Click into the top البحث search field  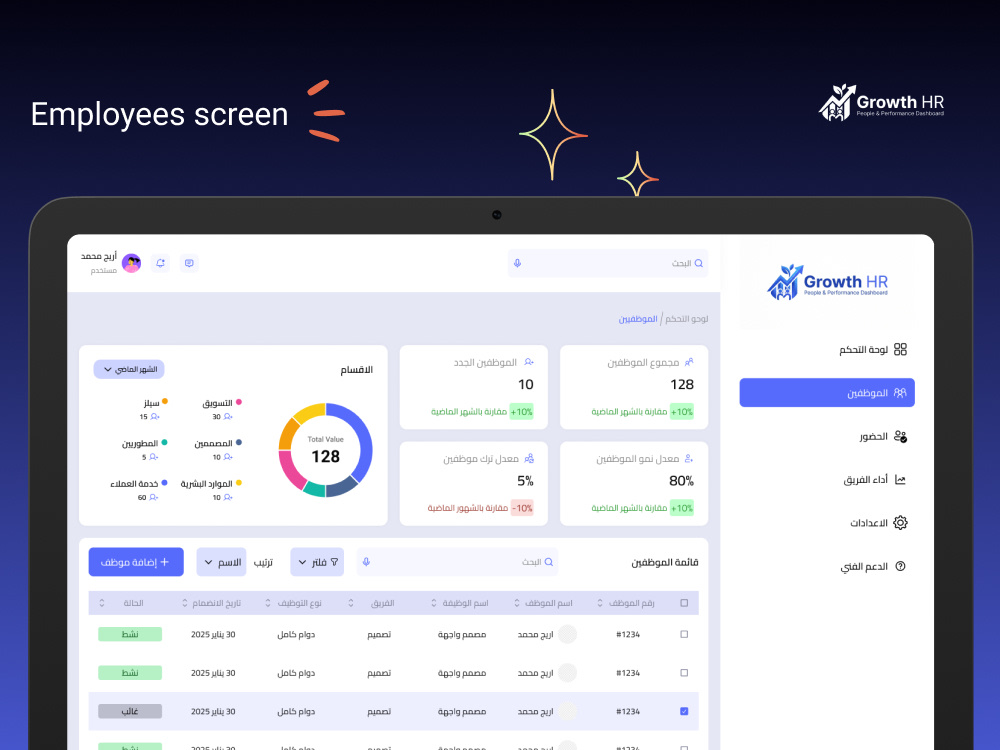pyautogui.click(x=608, y=263)
